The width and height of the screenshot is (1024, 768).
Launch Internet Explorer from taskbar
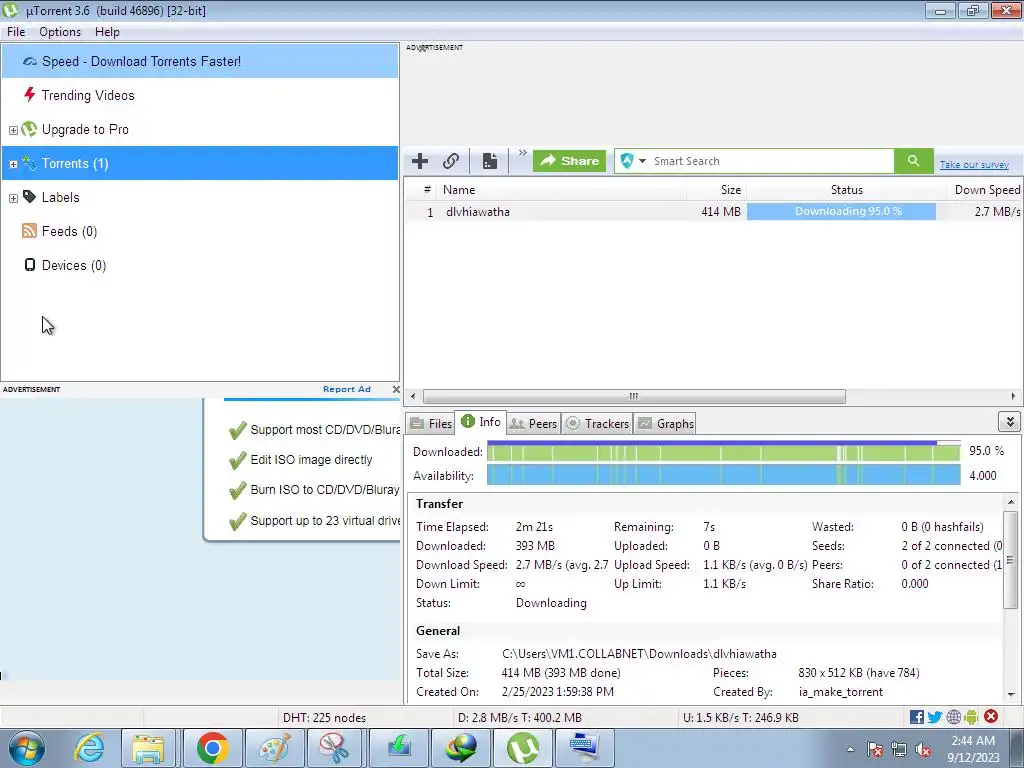click(x=89, y=748)
